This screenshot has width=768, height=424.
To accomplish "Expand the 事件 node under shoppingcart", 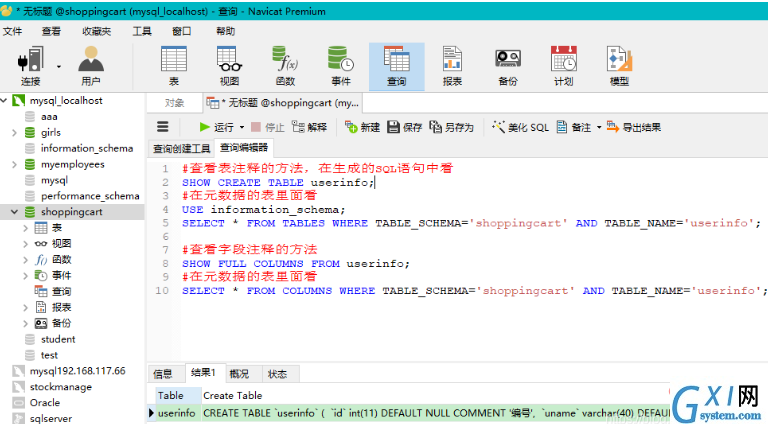I will 25,276.
